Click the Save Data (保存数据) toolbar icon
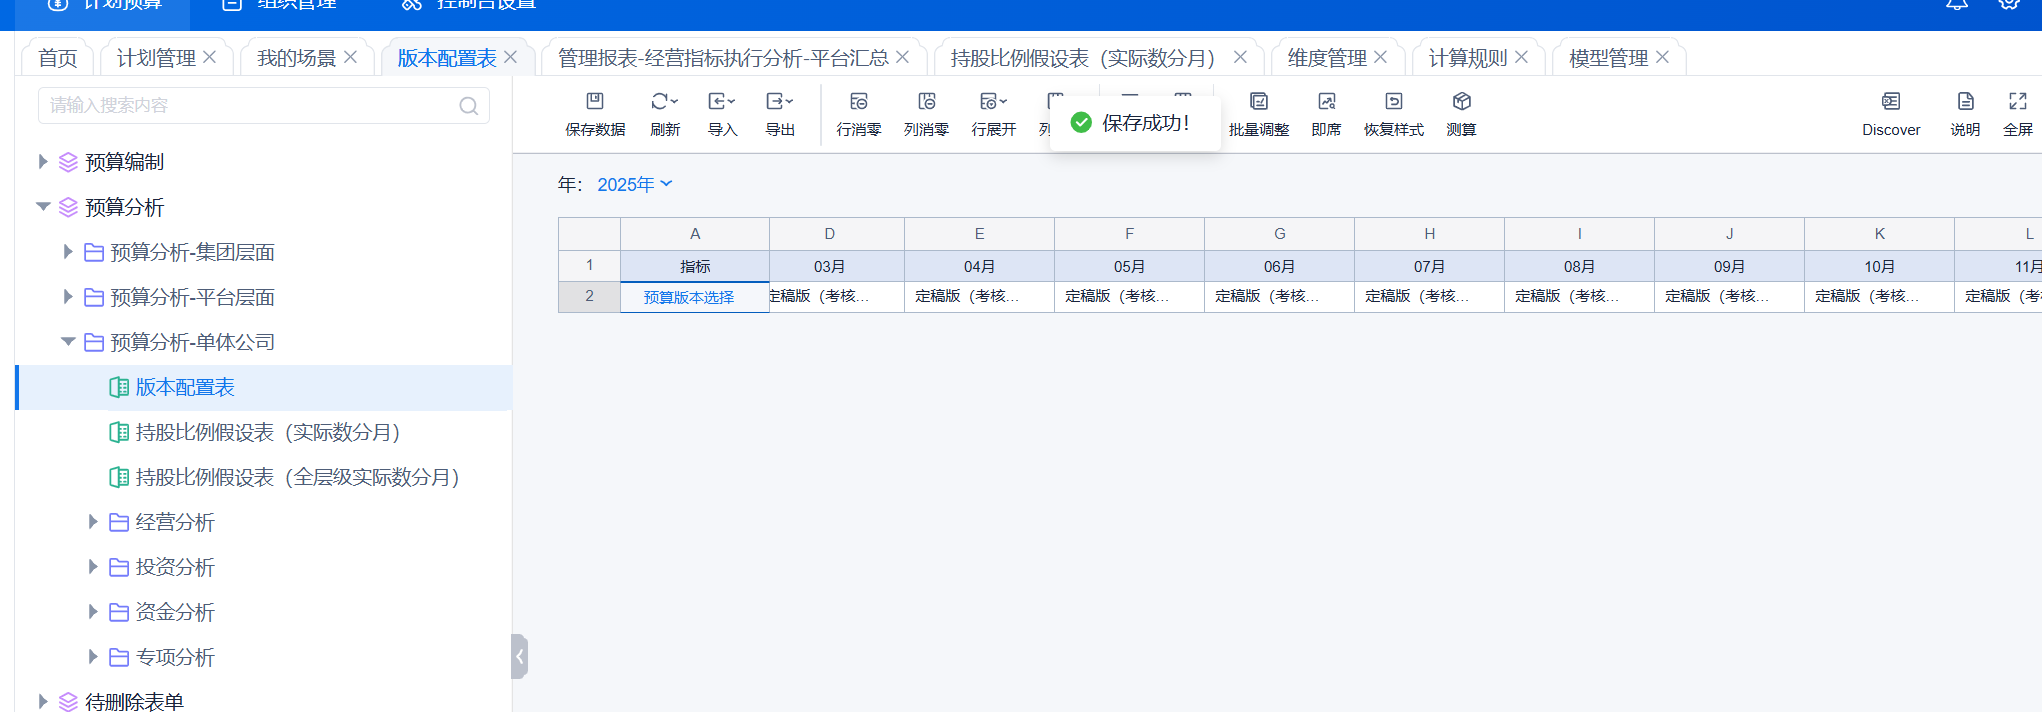Viewport: 2042px width, 712px height. click(x=595, y=102)
